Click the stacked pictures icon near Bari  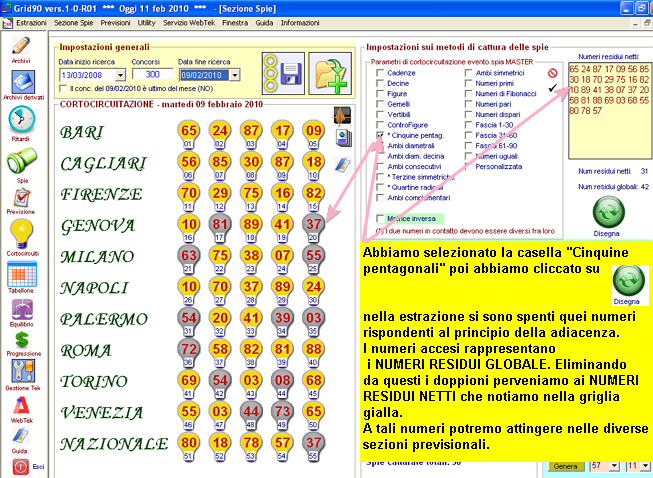[x=344, y=138]
